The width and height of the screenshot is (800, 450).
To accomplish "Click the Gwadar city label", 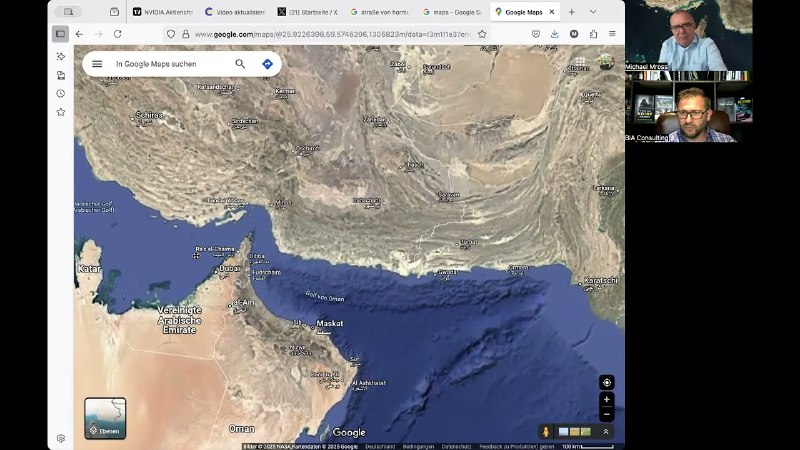I will tap(448, 272).
